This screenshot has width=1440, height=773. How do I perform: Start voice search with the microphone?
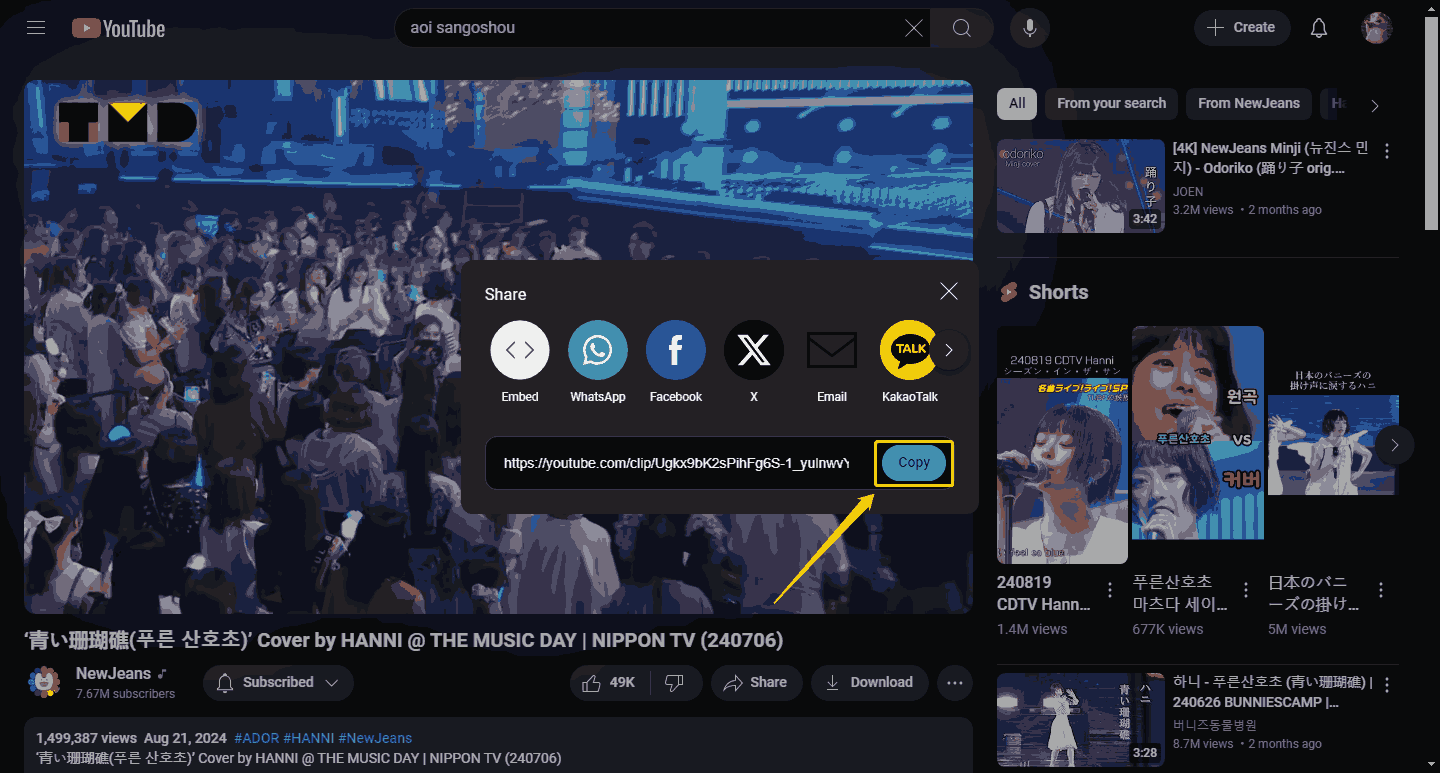tap(1029, 28)
